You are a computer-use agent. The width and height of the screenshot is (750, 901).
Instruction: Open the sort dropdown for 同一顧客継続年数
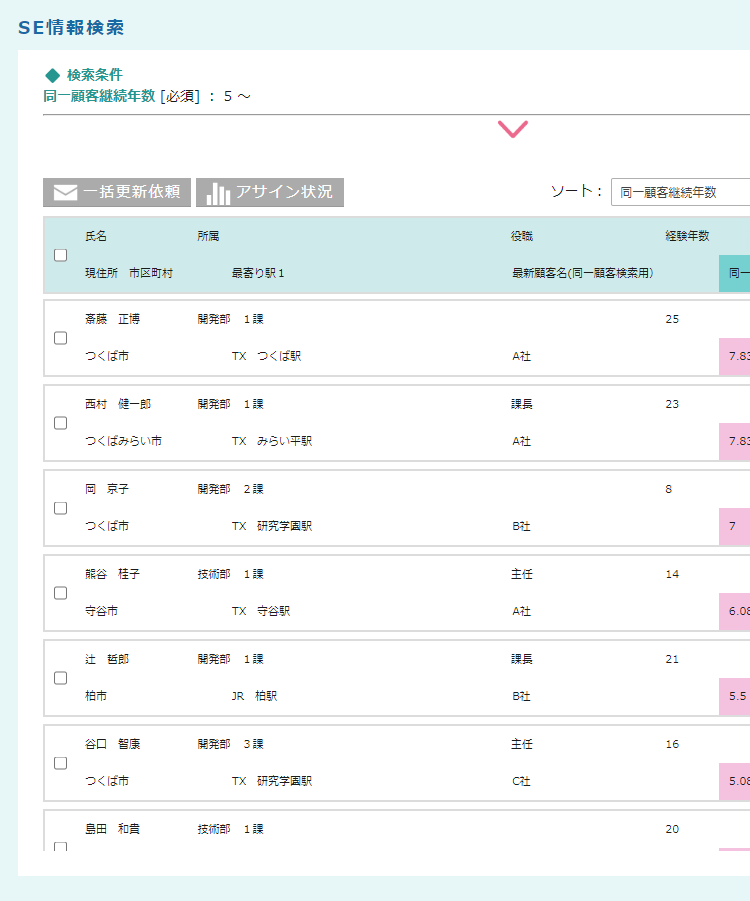click(680, 192)
